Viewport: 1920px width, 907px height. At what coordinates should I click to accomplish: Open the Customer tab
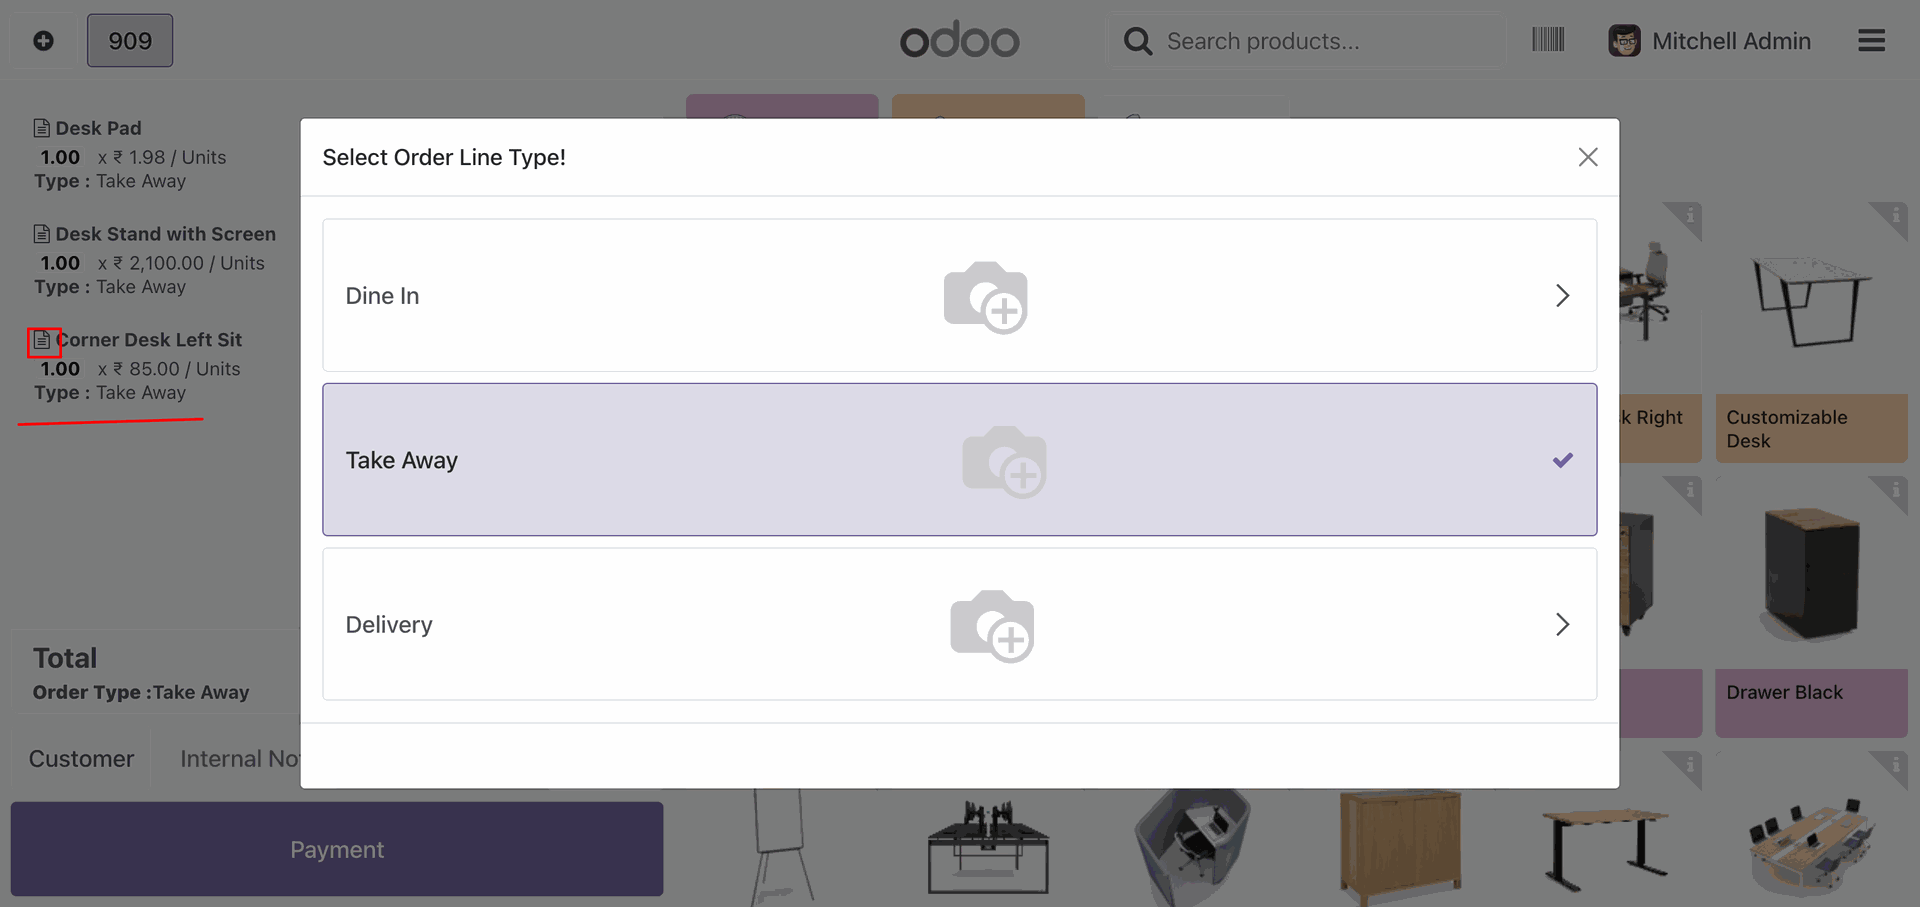(81, 759)
